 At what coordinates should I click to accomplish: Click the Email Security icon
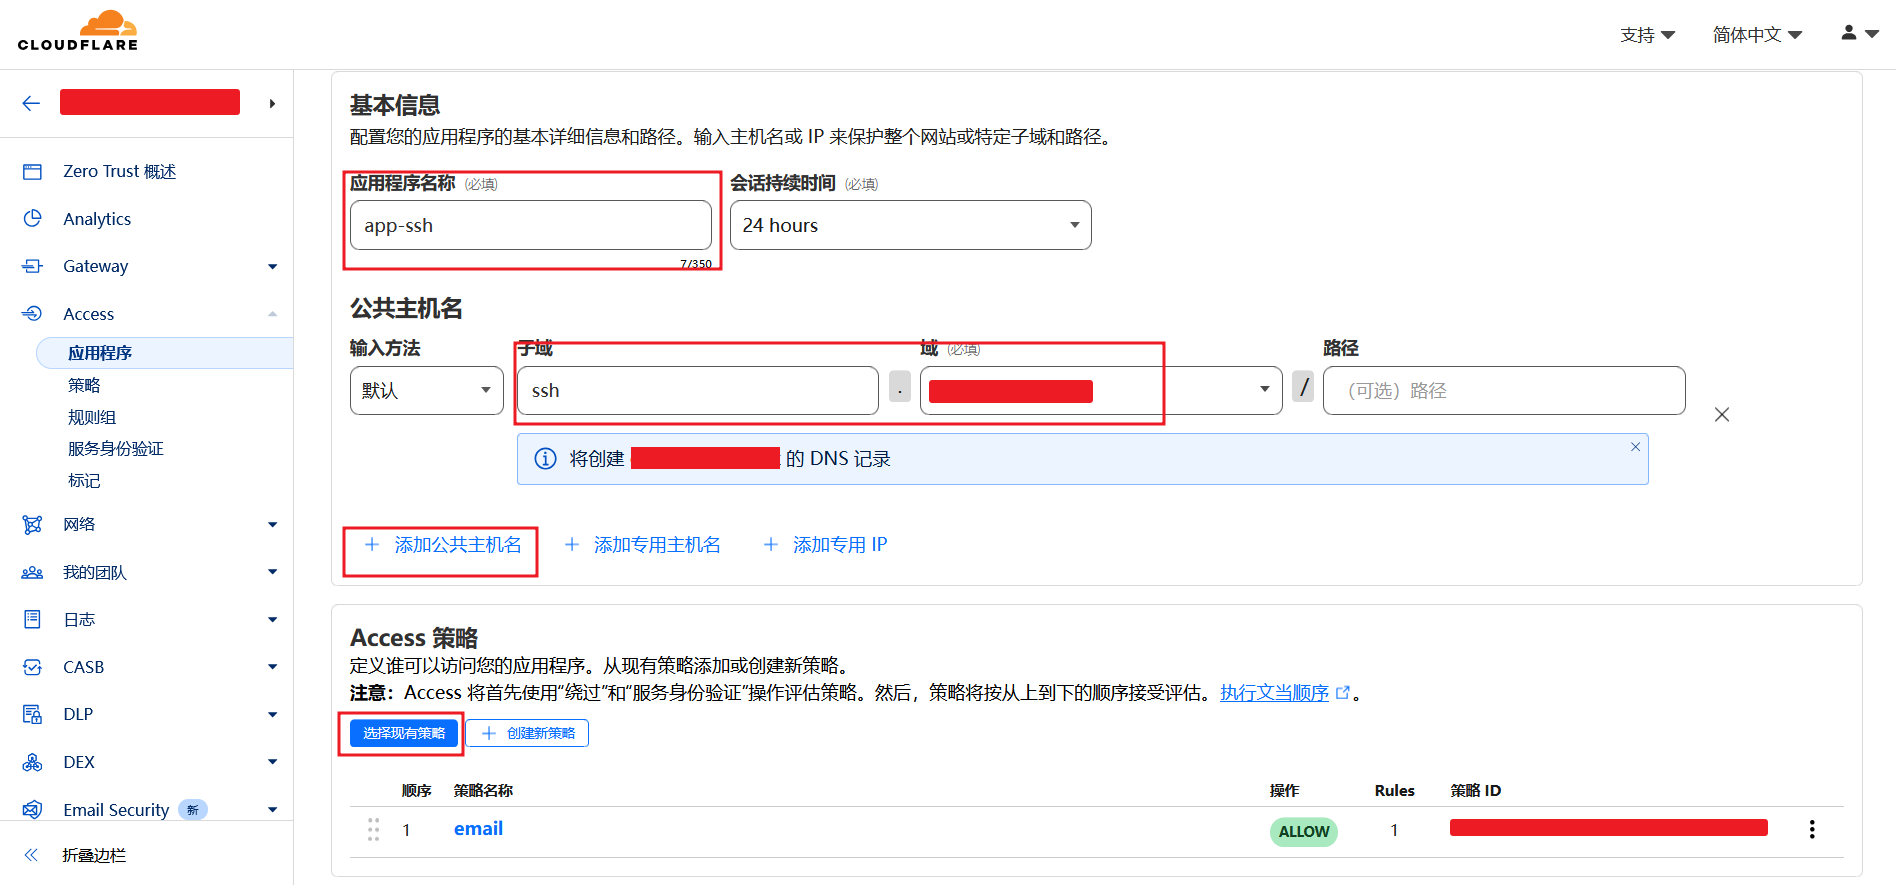pyautogui.click(x=32, y=809)
